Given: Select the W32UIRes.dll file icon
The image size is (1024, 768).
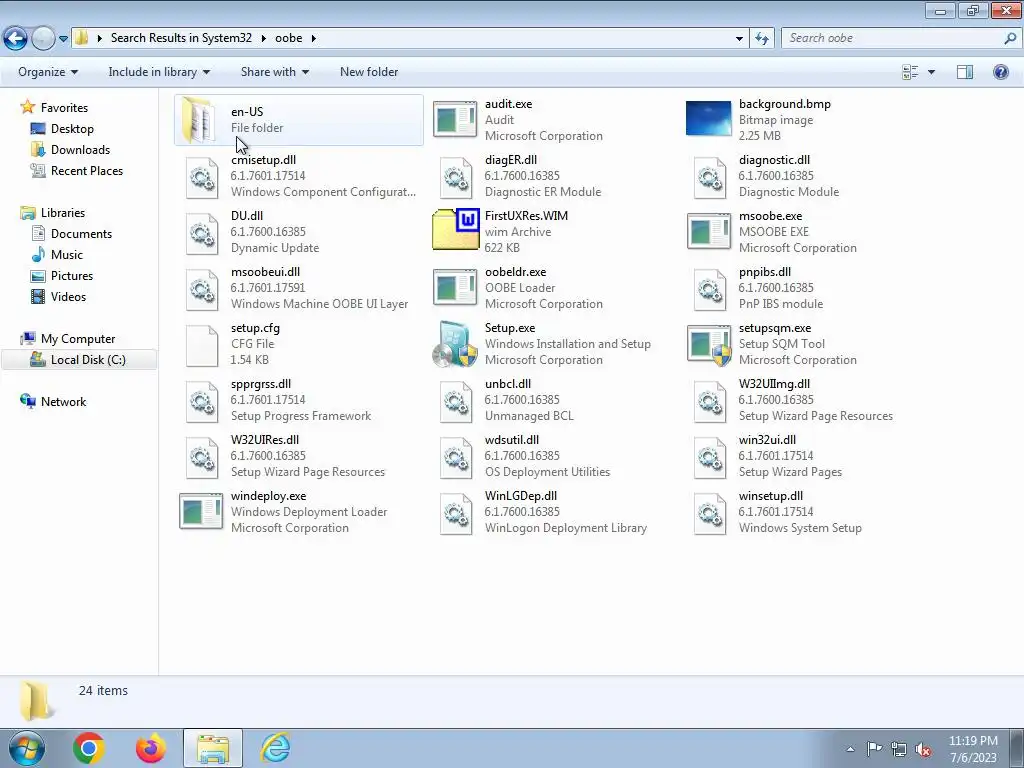Looking at the screenshot, I should (x=202, y=458).
